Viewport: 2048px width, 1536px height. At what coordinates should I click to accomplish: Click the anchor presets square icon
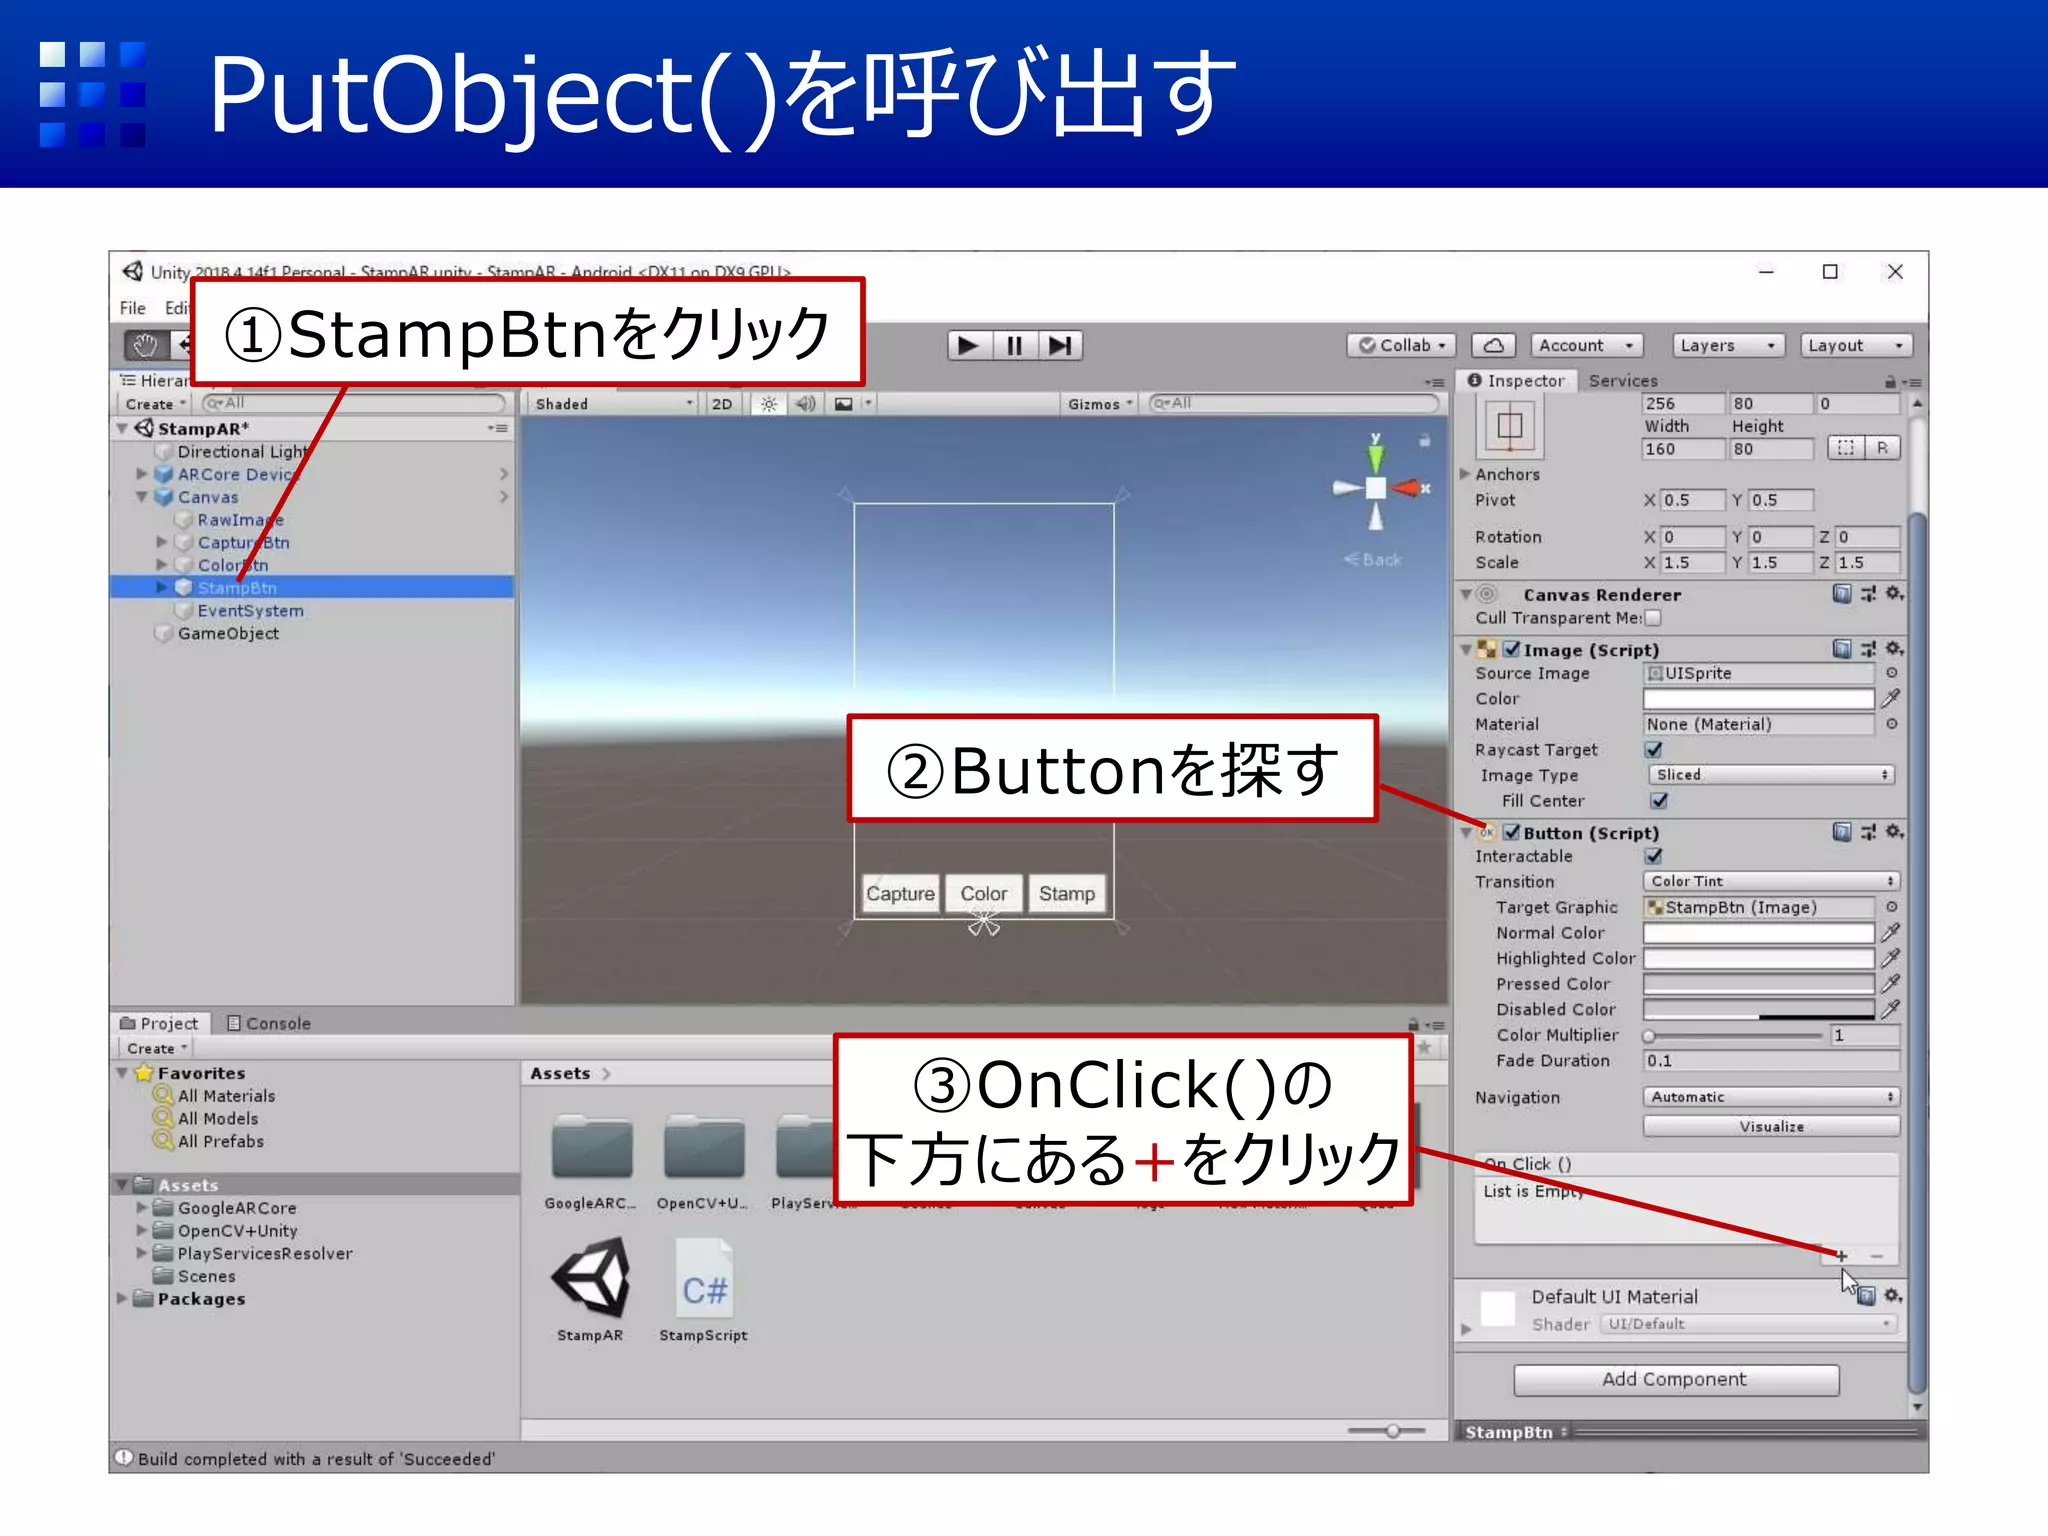1509,427
